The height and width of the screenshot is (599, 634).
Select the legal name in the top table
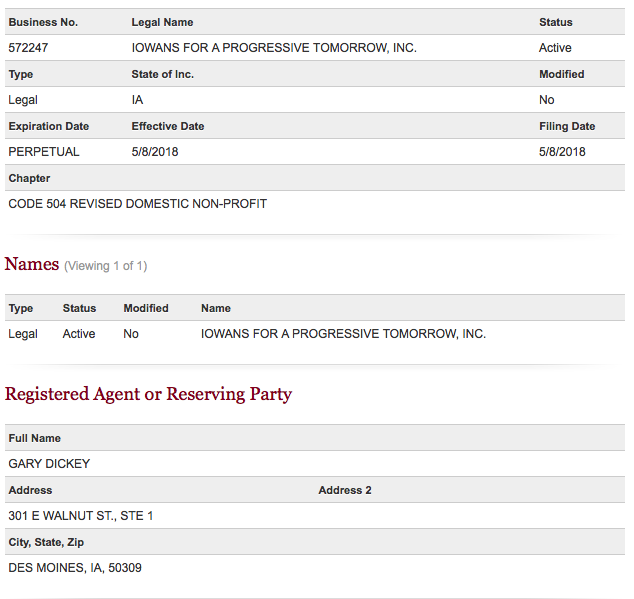[274, 48]
